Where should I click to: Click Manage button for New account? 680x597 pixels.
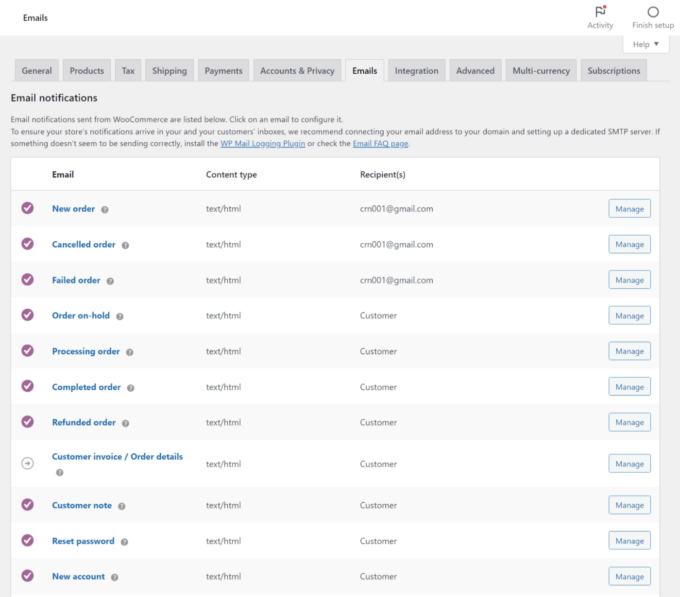coord(629,577)
